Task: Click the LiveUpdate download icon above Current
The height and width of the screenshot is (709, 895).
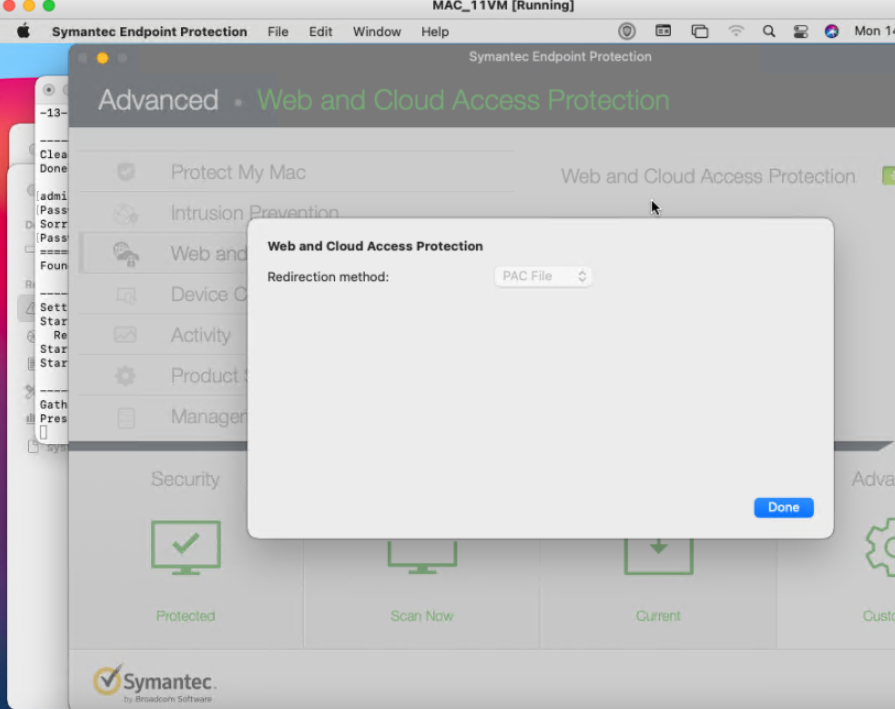Action: click(658, 557)
